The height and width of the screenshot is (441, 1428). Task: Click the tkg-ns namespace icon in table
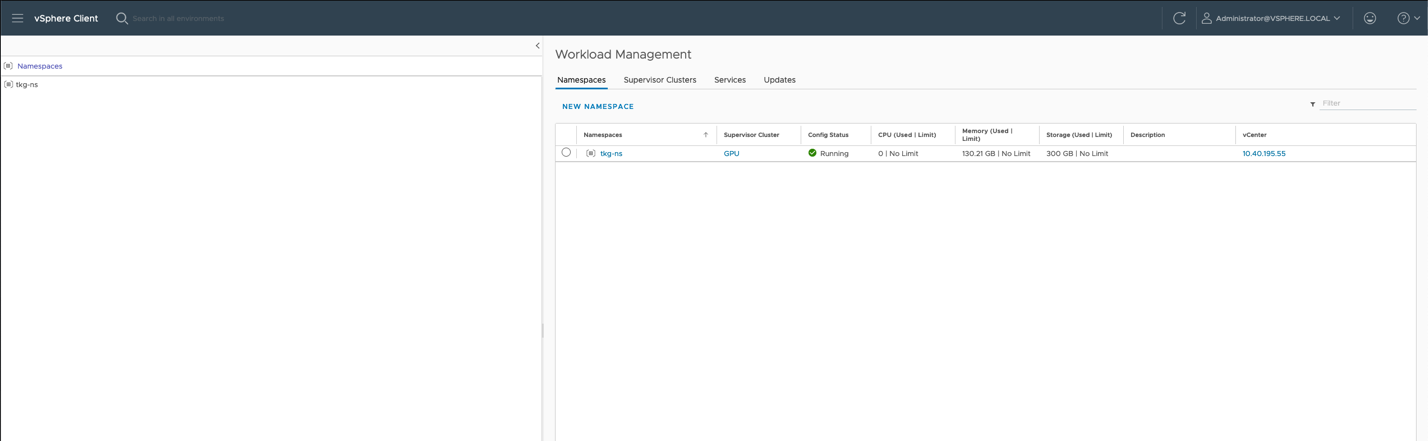coord(591,154)
